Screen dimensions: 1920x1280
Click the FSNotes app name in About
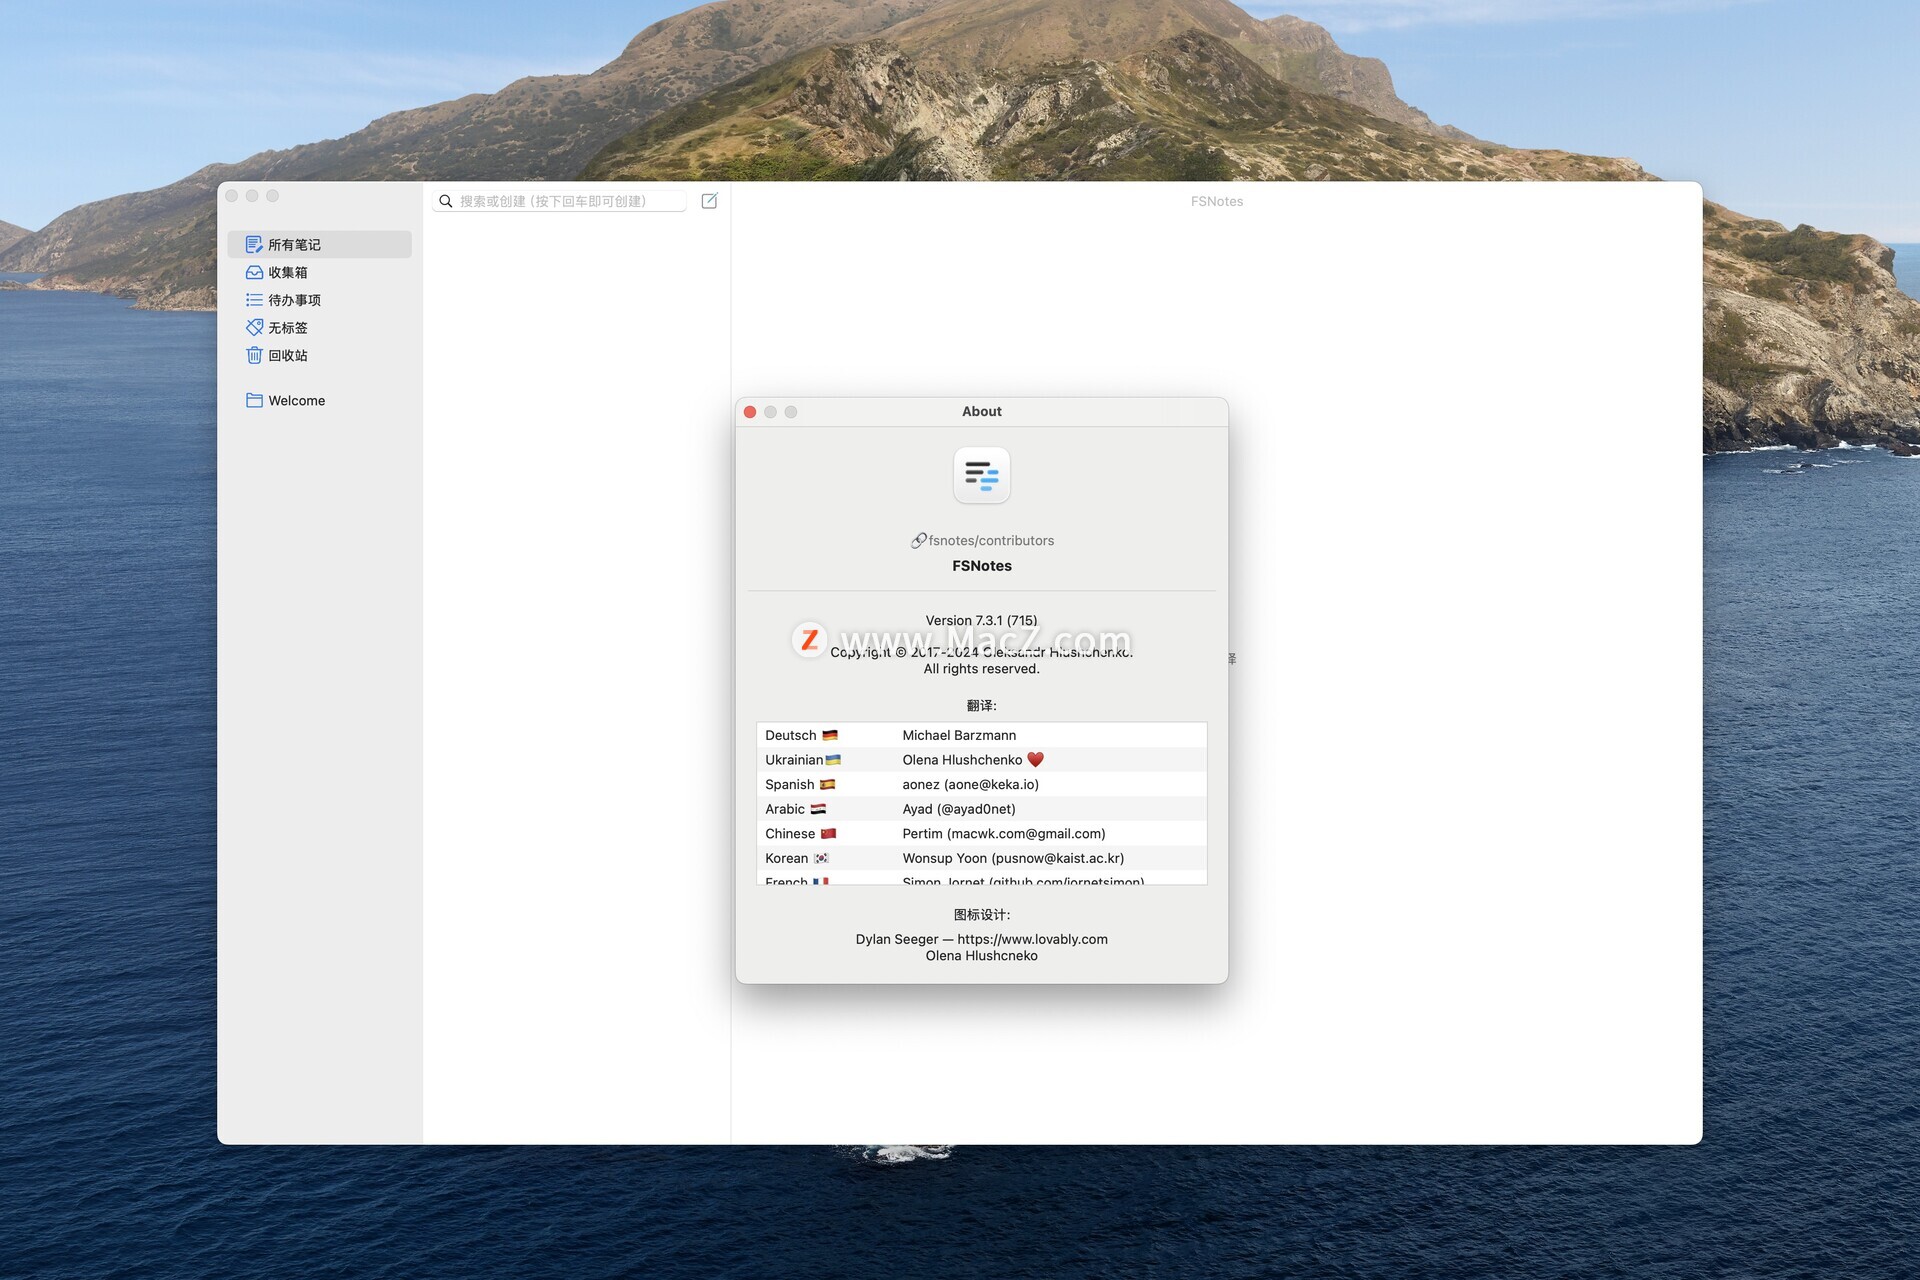coord(982,566)
